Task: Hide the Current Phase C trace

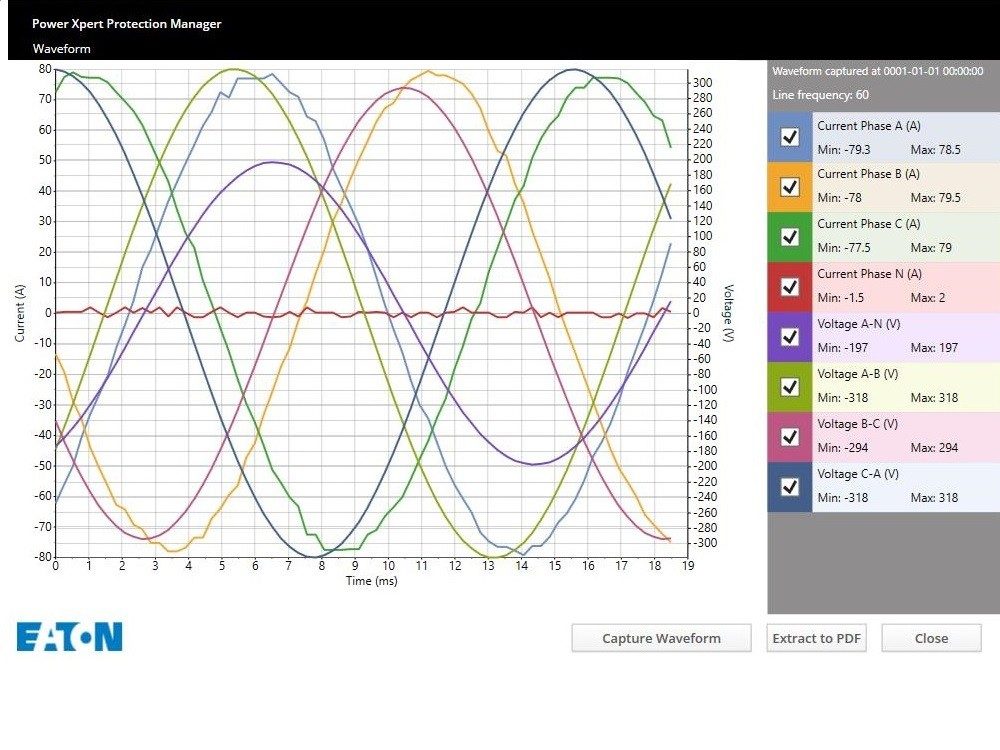Action: (790, 237)
